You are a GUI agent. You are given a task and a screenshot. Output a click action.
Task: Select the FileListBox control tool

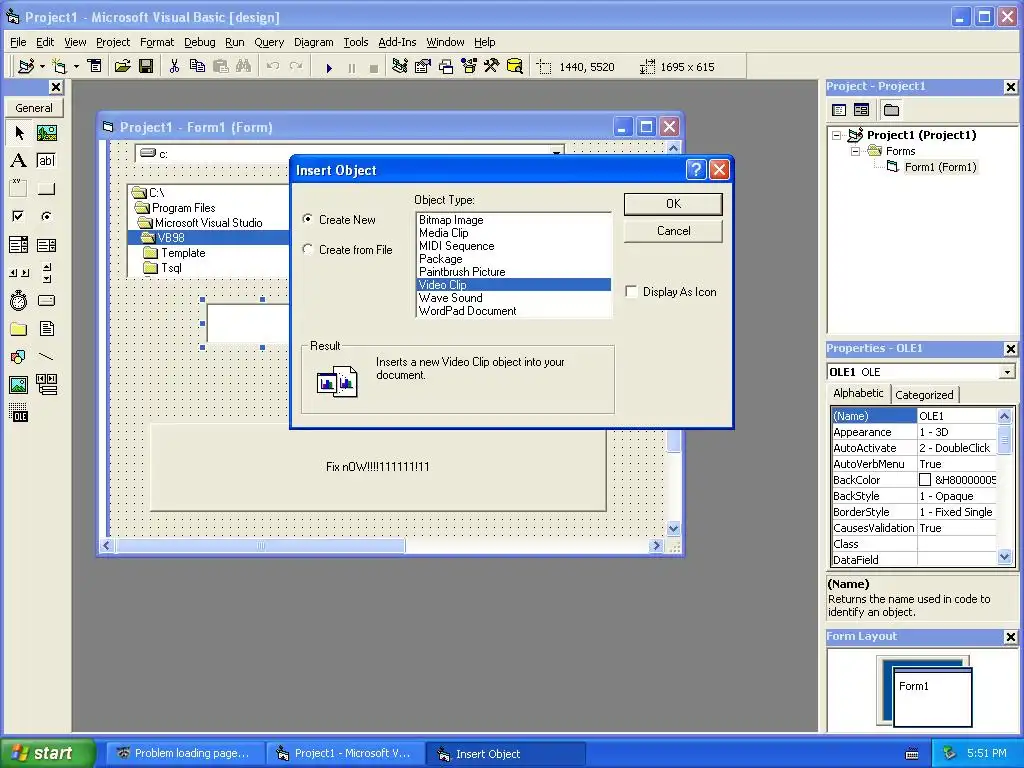(46, 328)
